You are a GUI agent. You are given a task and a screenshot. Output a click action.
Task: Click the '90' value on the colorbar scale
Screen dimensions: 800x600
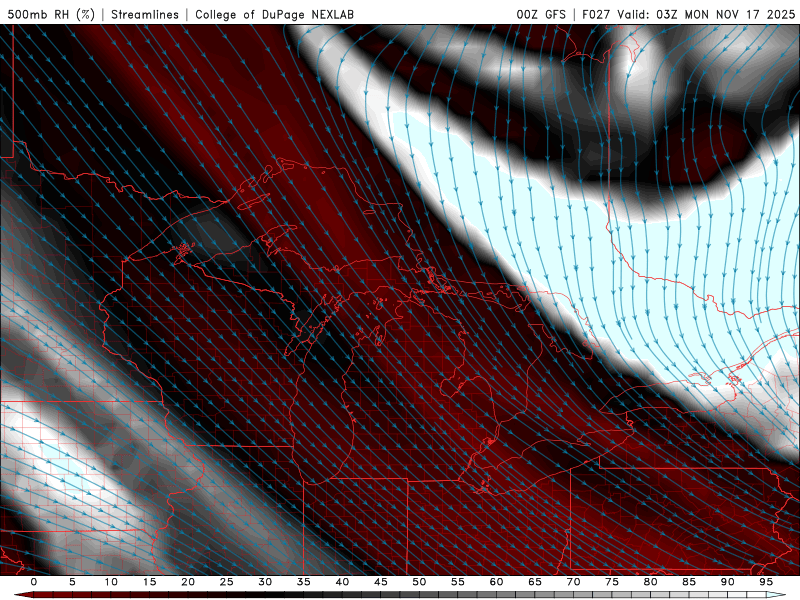coord(728,582)
